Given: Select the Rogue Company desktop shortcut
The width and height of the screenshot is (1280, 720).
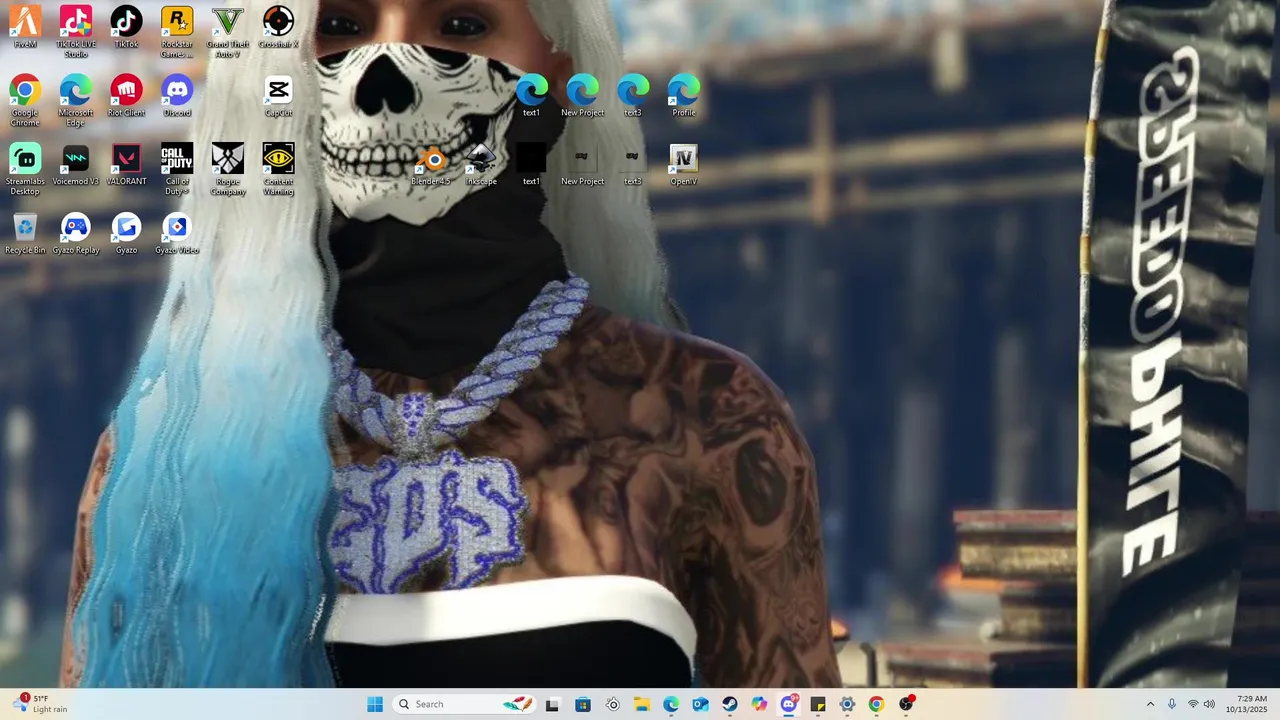Looking at the screenshot, I should (x=228, y=169).
